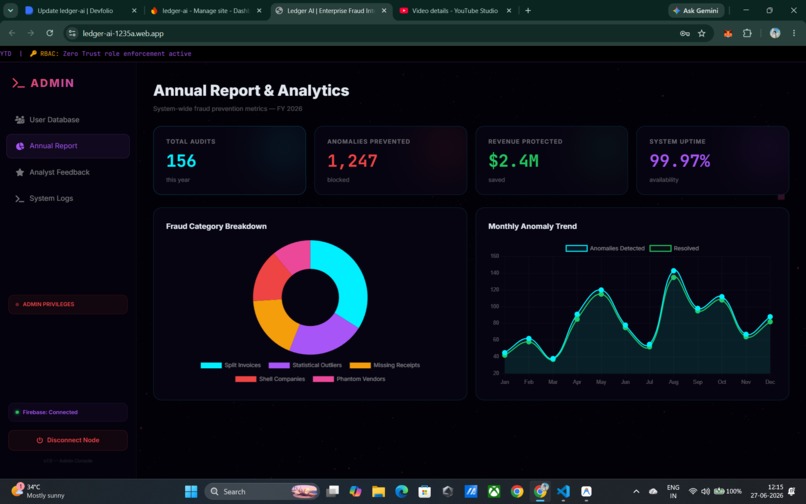
Task: Open the weather widget showing 34°C
Action: click(39, 491)
